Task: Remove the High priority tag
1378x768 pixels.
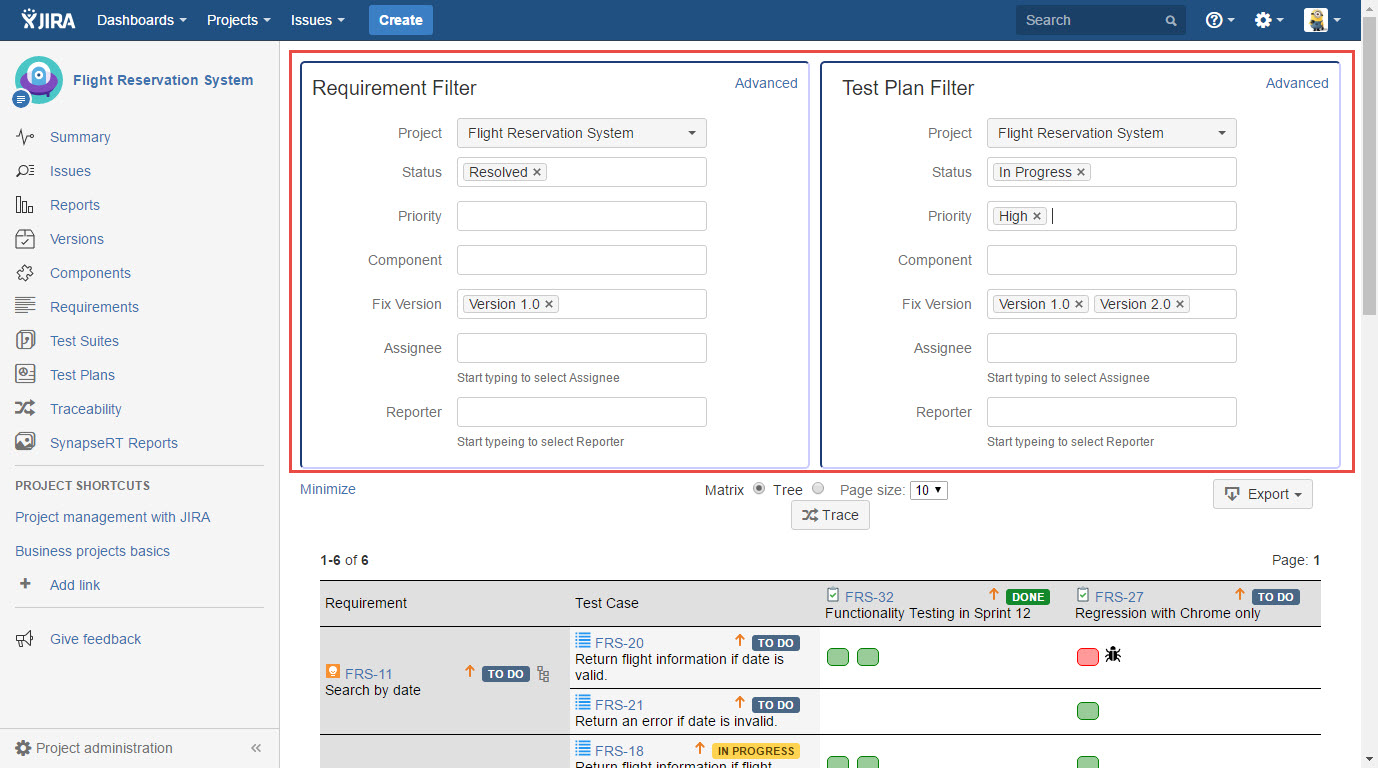Action: [x=1037, y=216]
